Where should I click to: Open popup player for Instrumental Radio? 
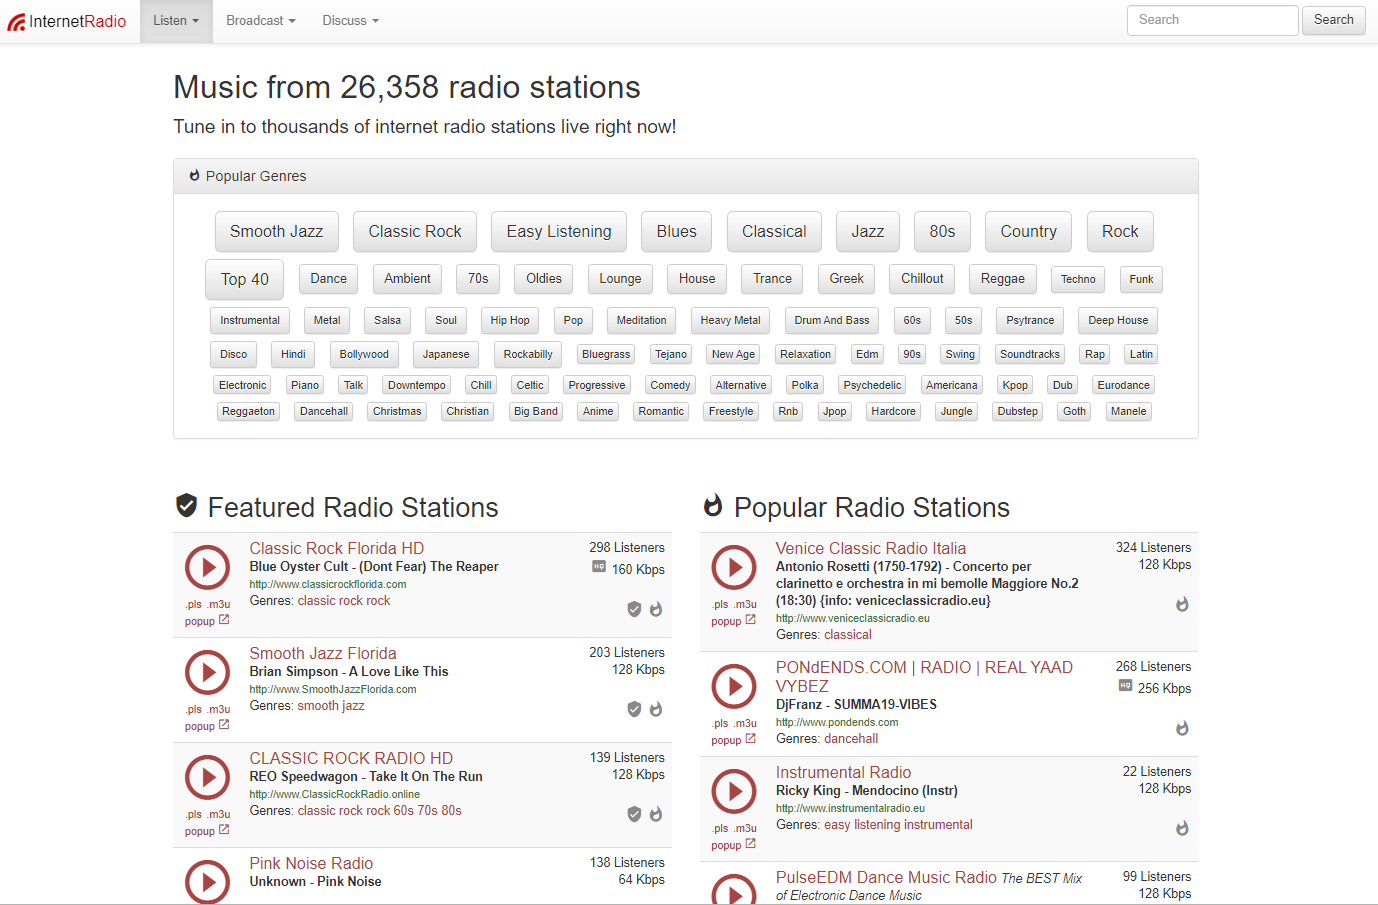[x=733, y=845]
